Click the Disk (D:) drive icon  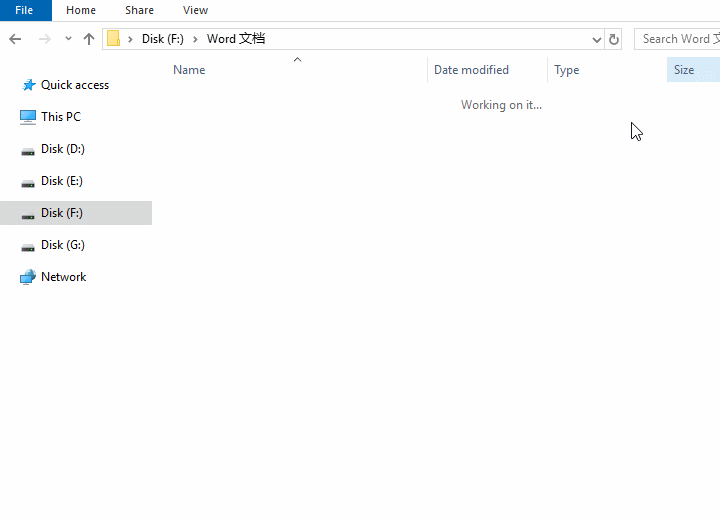coord(28,151)
